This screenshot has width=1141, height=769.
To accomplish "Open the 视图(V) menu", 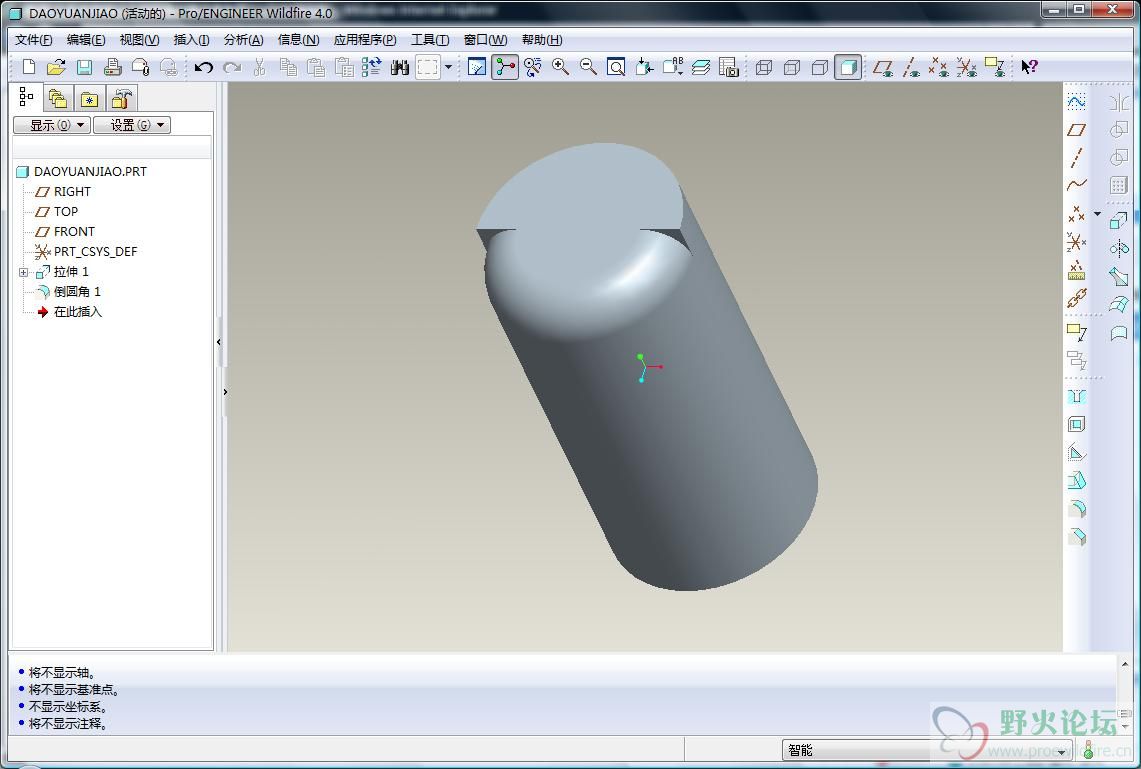I will pyautogui.click(x=139, y=40).
